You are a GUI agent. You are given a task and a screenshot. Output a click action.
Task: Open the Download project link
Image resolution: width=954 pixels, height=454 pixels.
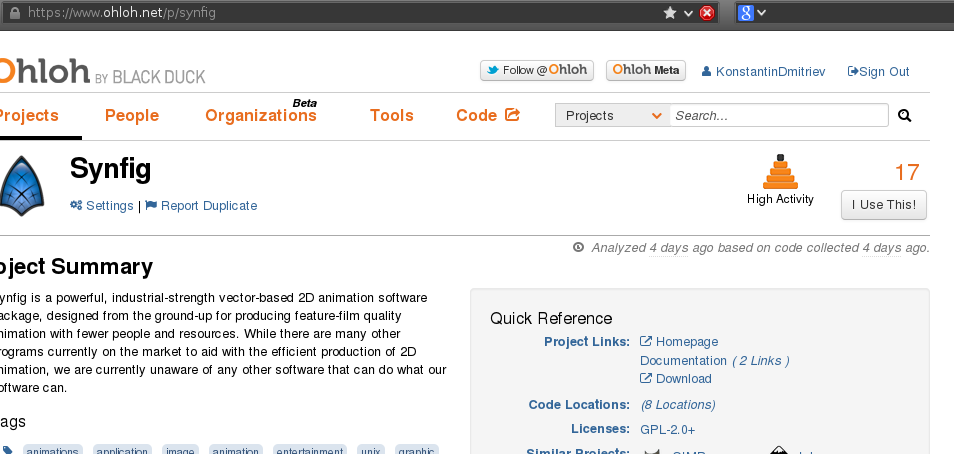[676, 379]
